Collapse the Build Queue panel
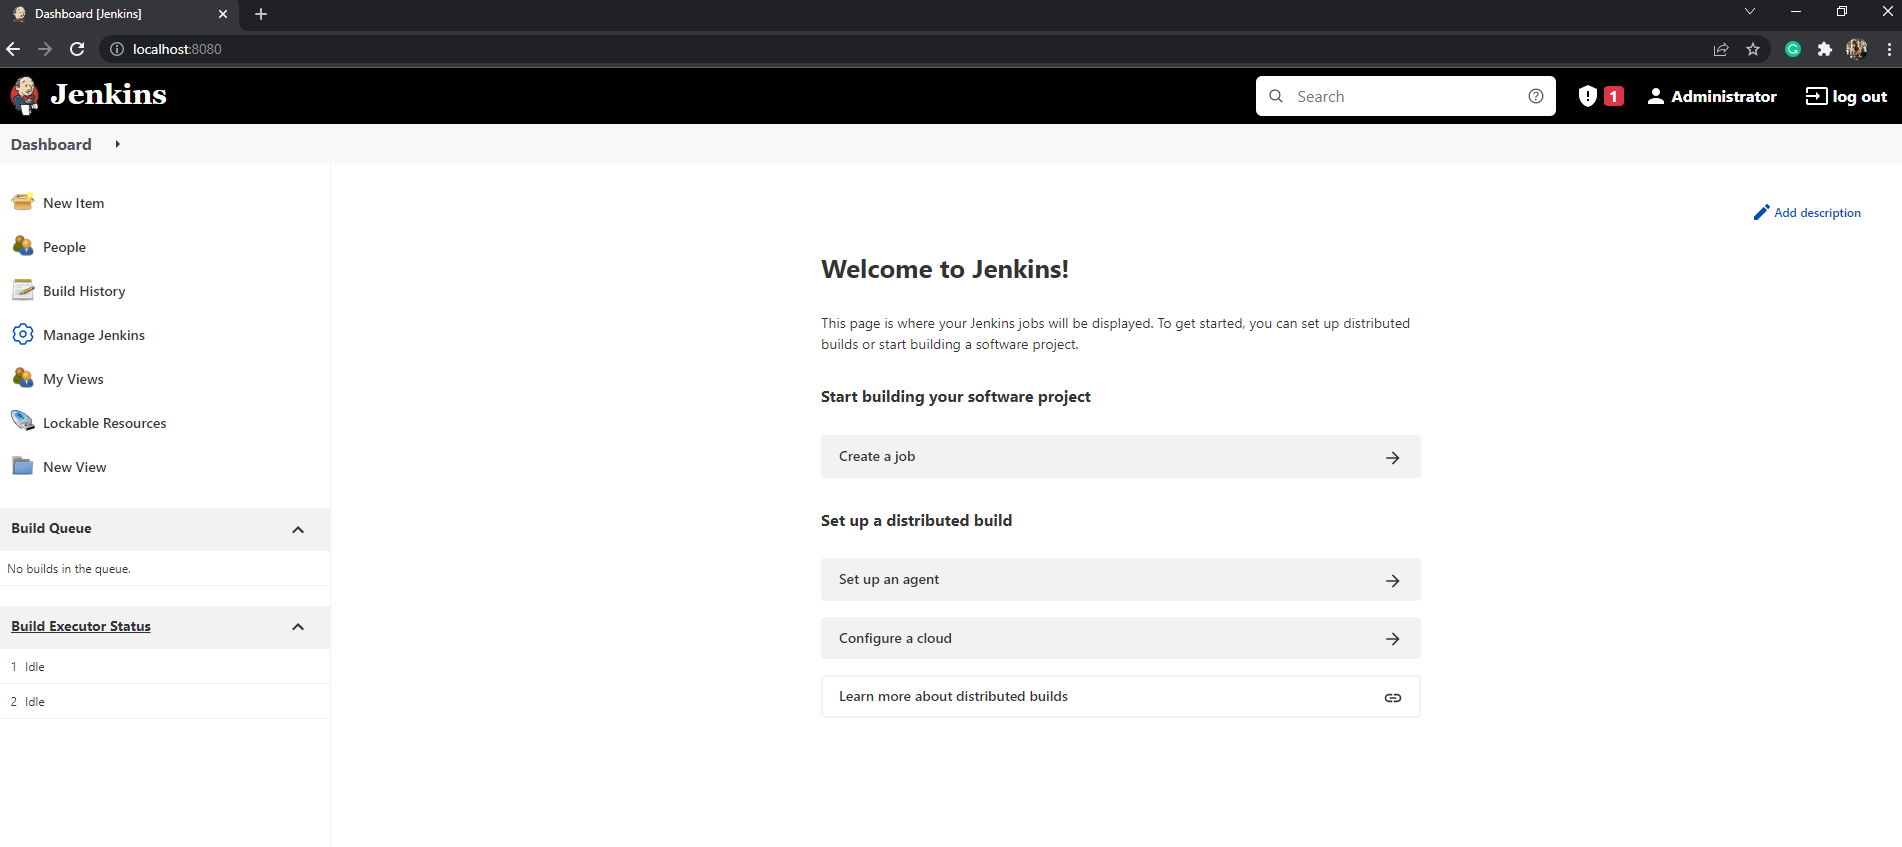Viewport: 1902px width, 847px height. pos(298,529)
